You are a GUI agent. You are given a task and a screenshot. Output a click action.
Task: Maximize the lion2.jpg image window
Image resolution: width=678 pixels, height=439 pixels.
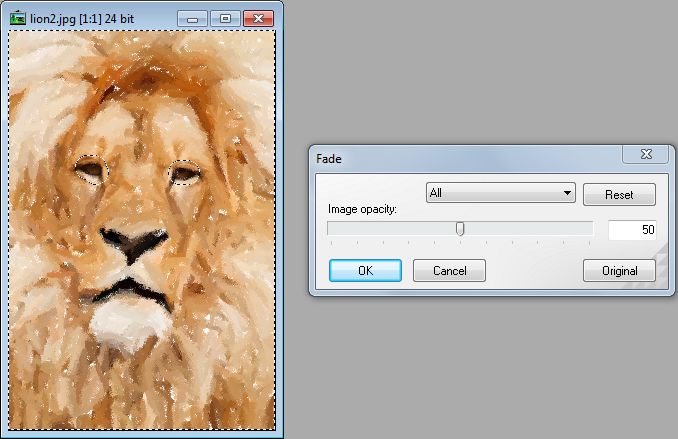tap(225, 18)
